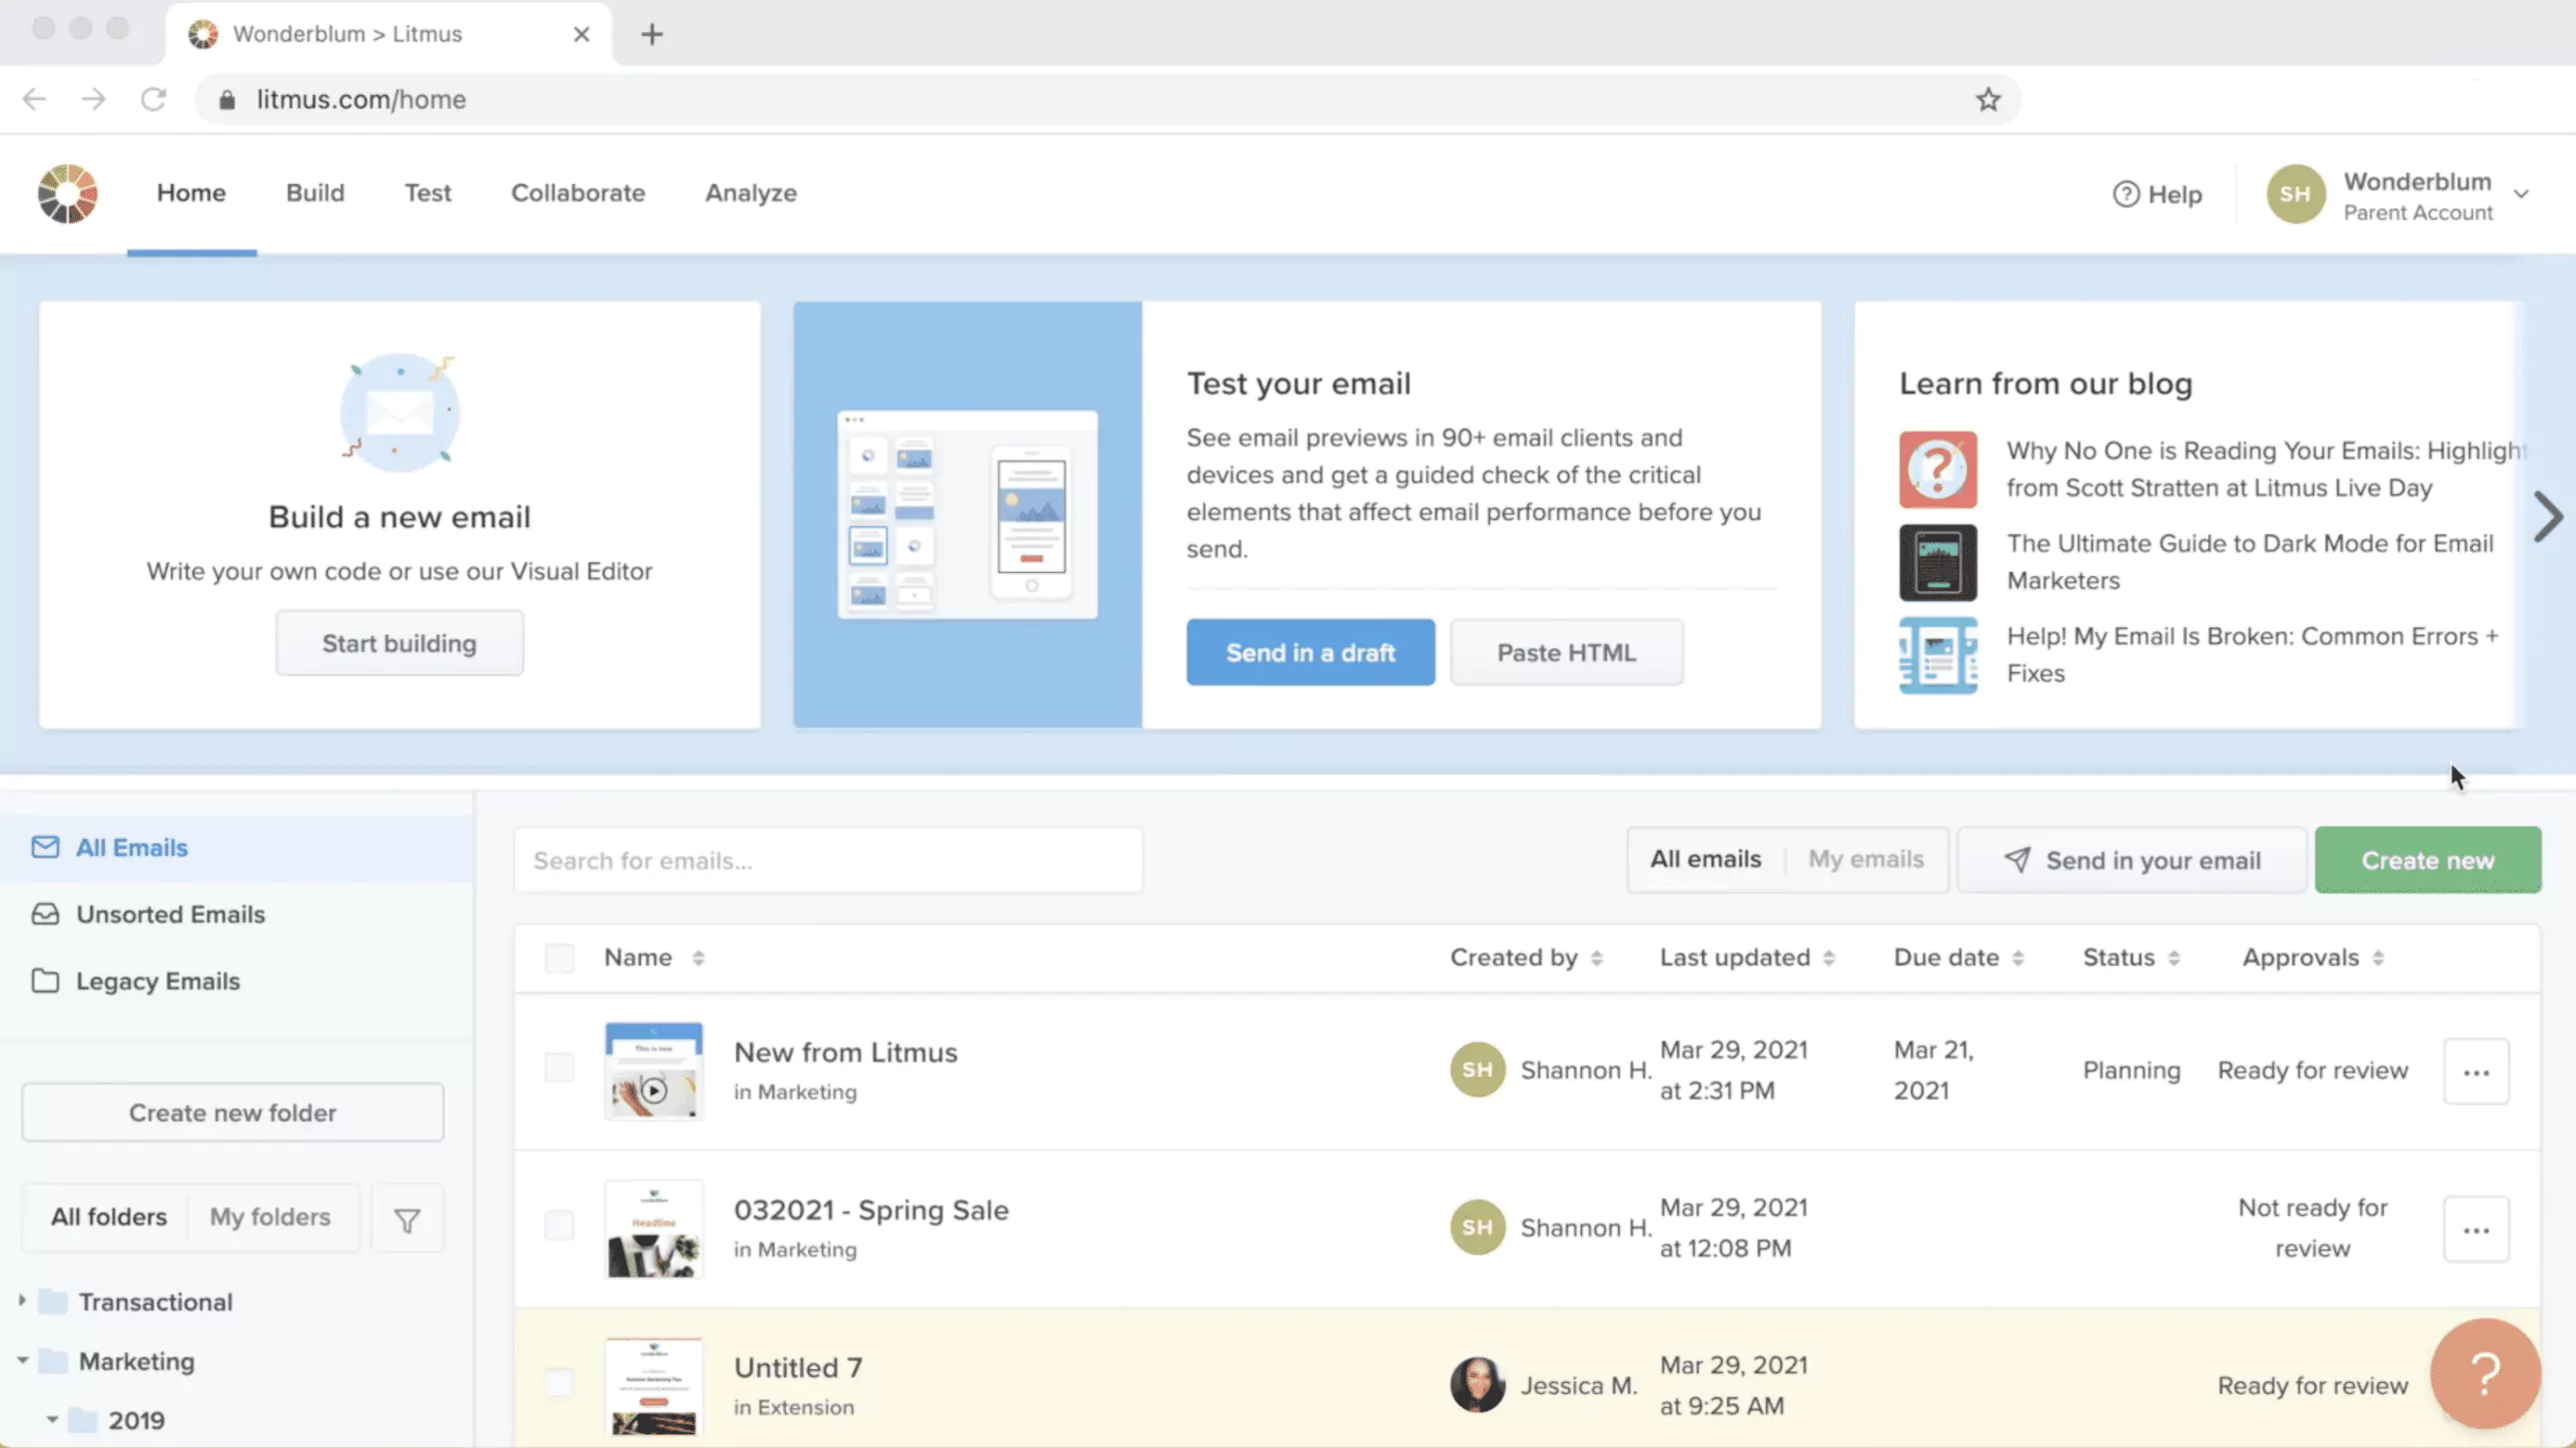
Task: Click three-dots menu for New from Litmus
Action: [2475, 1072]
